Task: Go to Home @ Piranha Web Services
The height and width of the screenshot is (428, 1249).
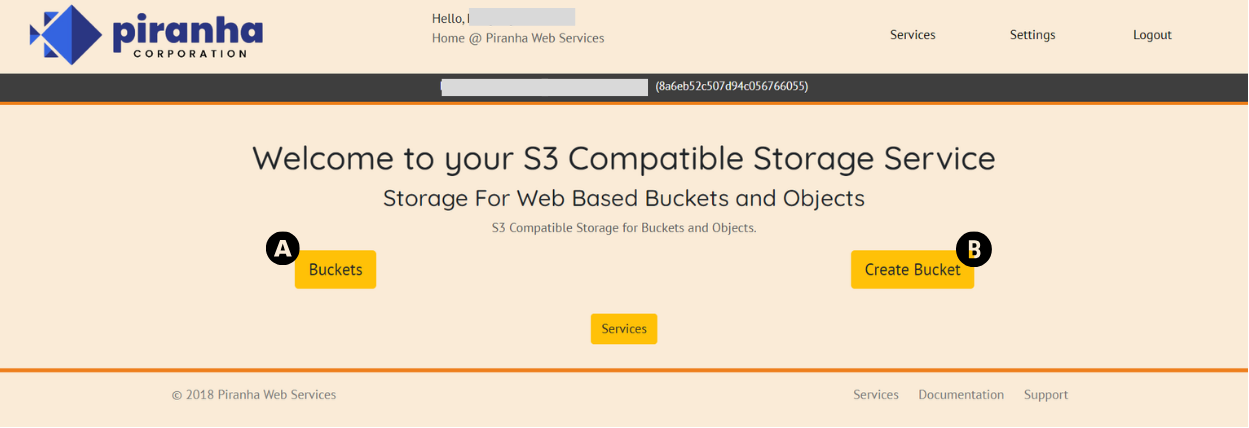Action: (x=518, y=38)
